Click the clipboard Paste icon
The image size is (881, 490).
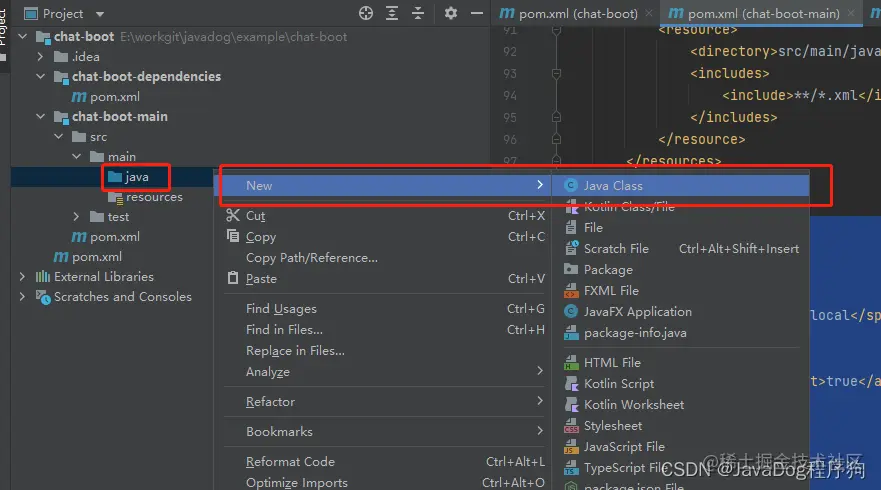pos(233,278)
